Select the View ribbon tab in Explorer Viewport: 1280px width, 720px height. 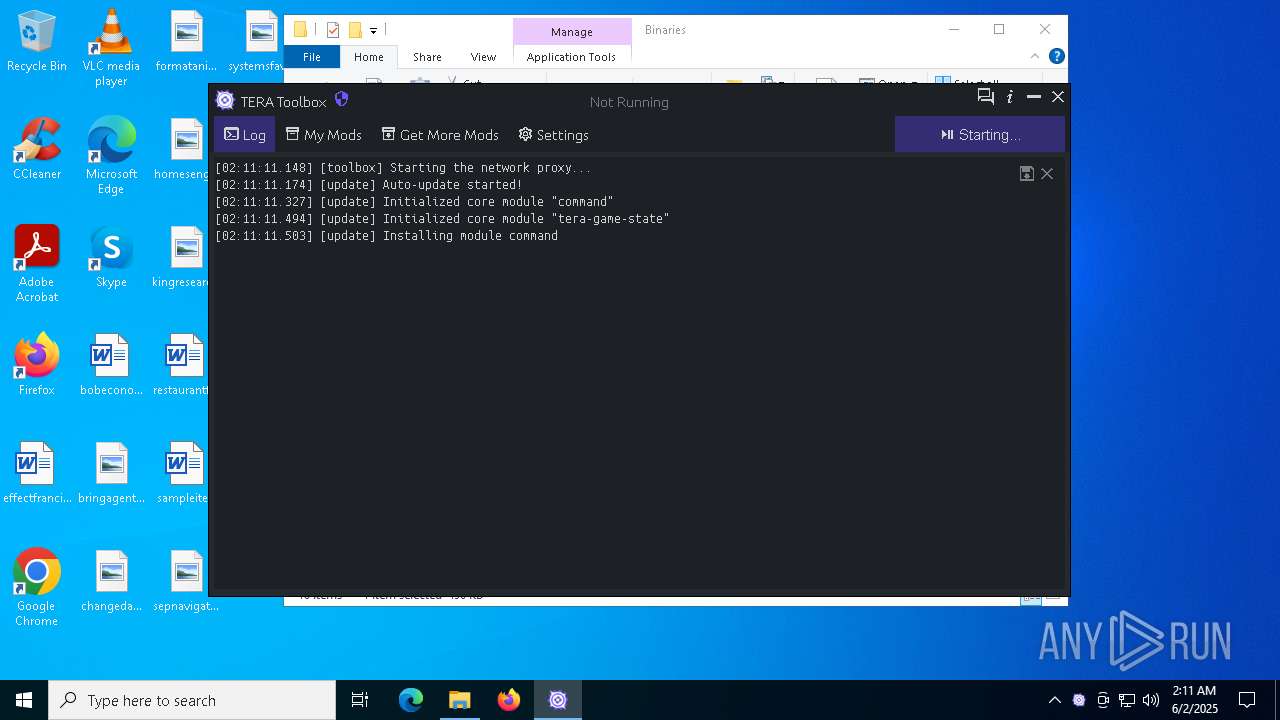[483, 57]
